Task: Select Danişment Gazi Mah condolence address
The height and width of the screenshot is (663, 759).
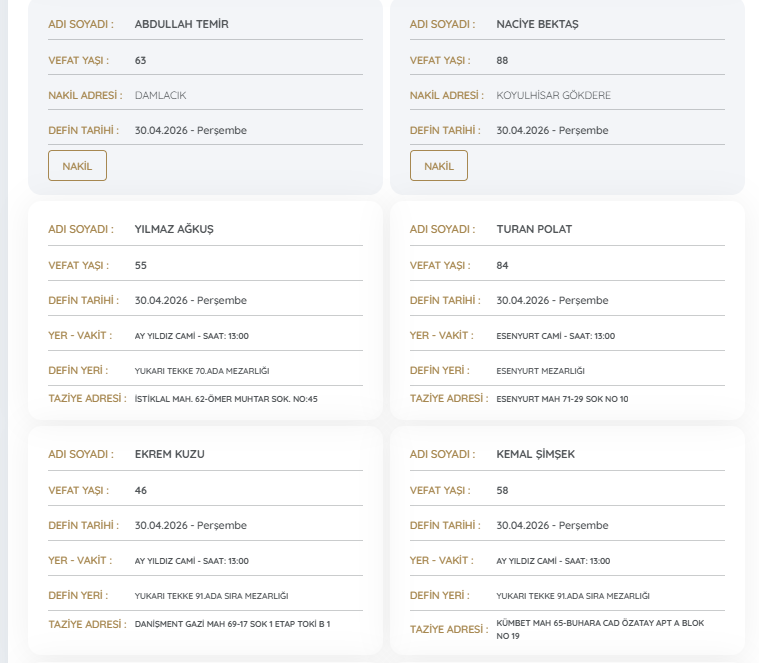Action: [x=232, y=624]
